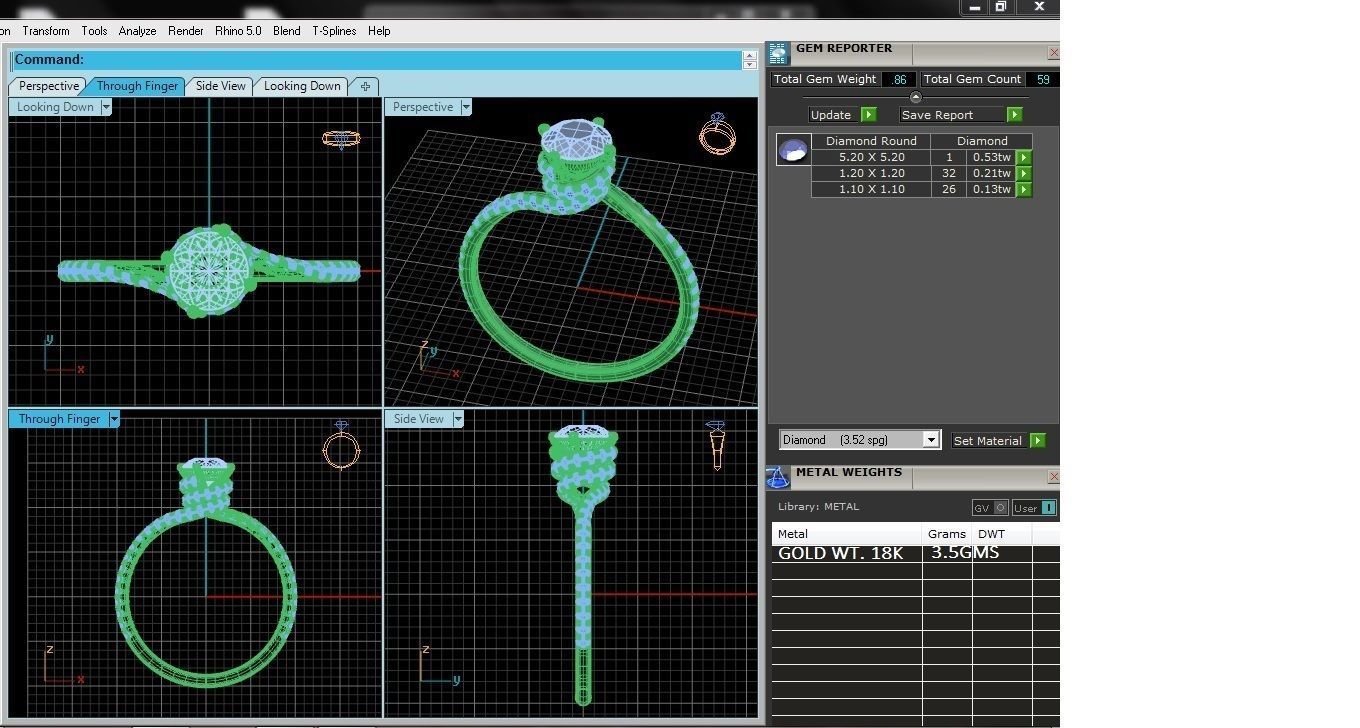Switch to the Side View viewport tab

[x=220, y=86]
